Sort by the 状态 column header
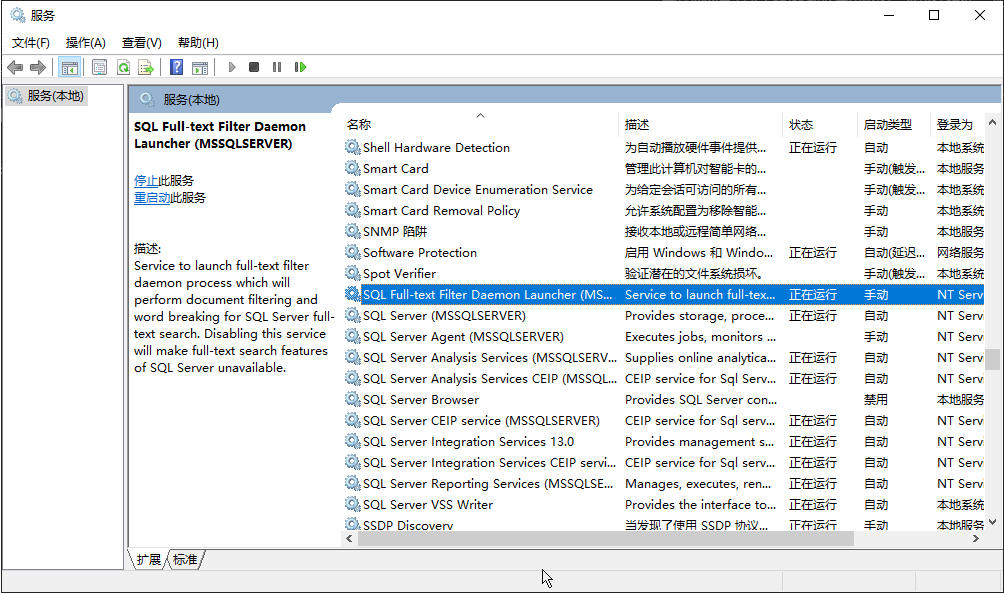Screen dimensions: 1004x593 [x=820, y=124]
